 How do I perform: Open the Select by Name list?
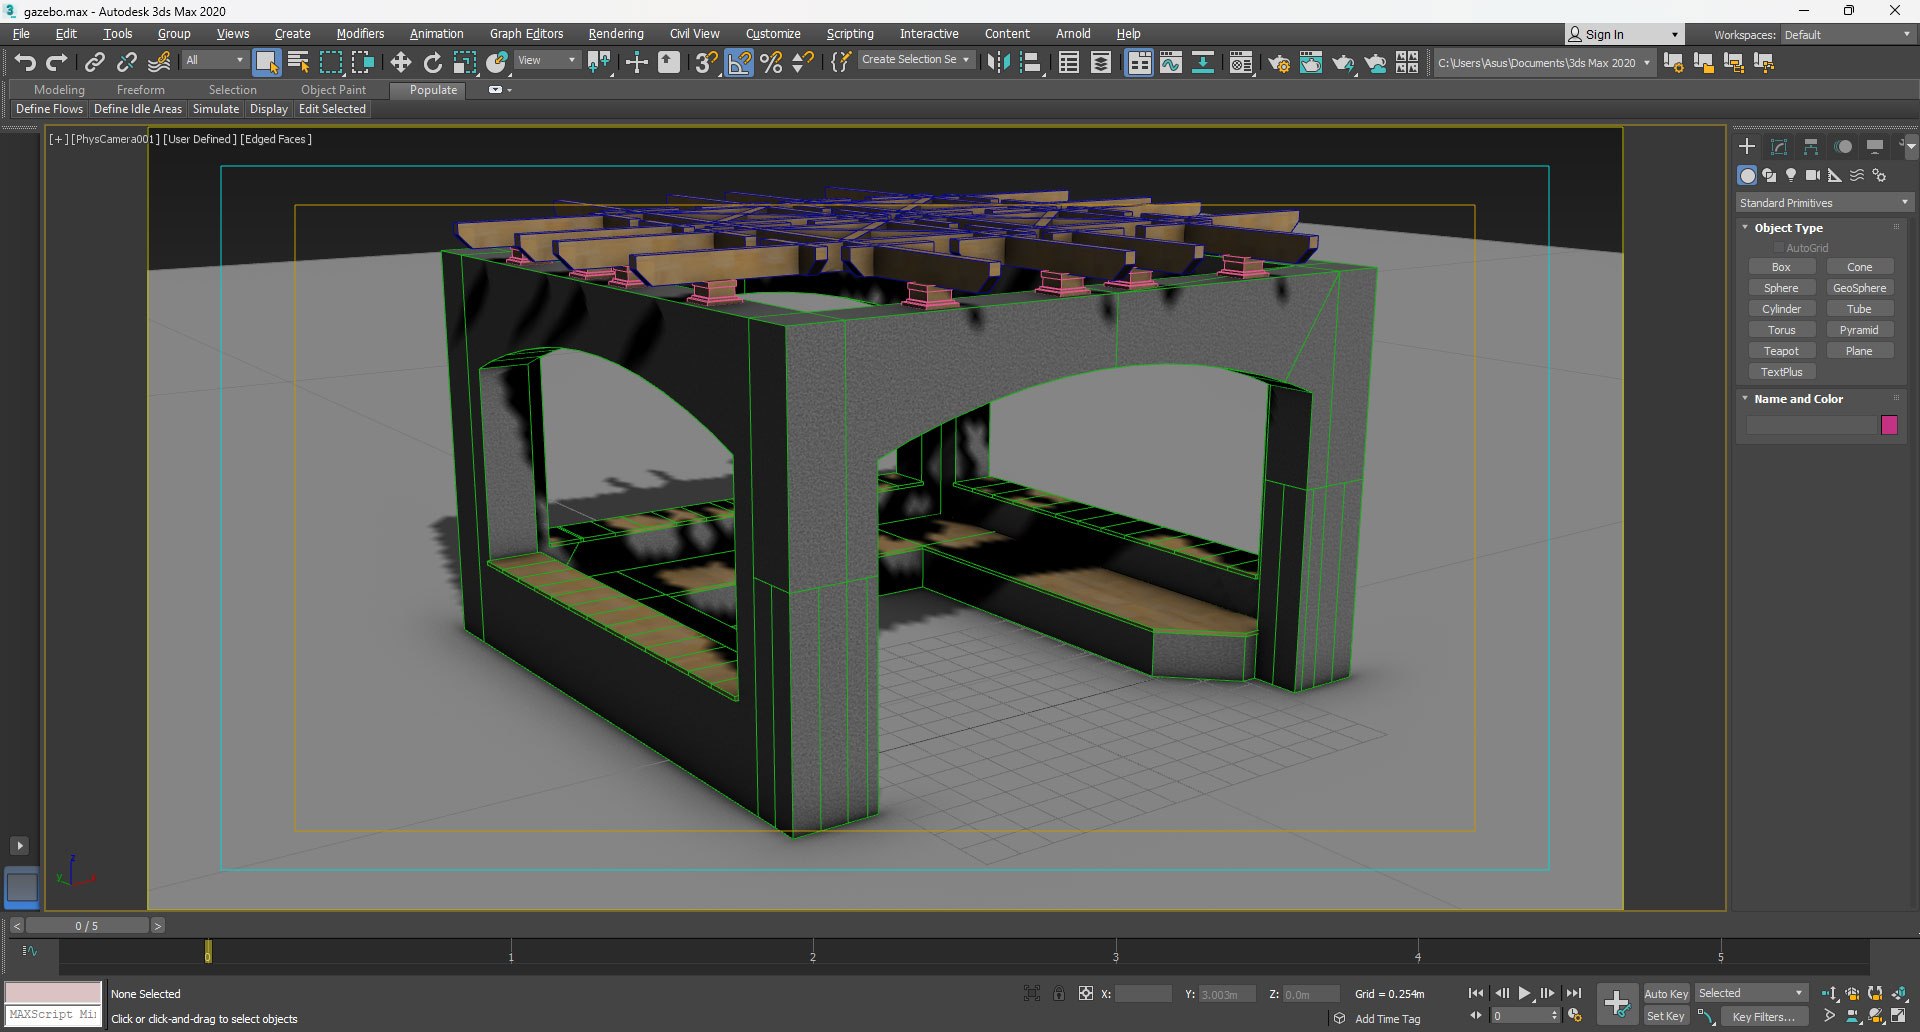(298, 63)
